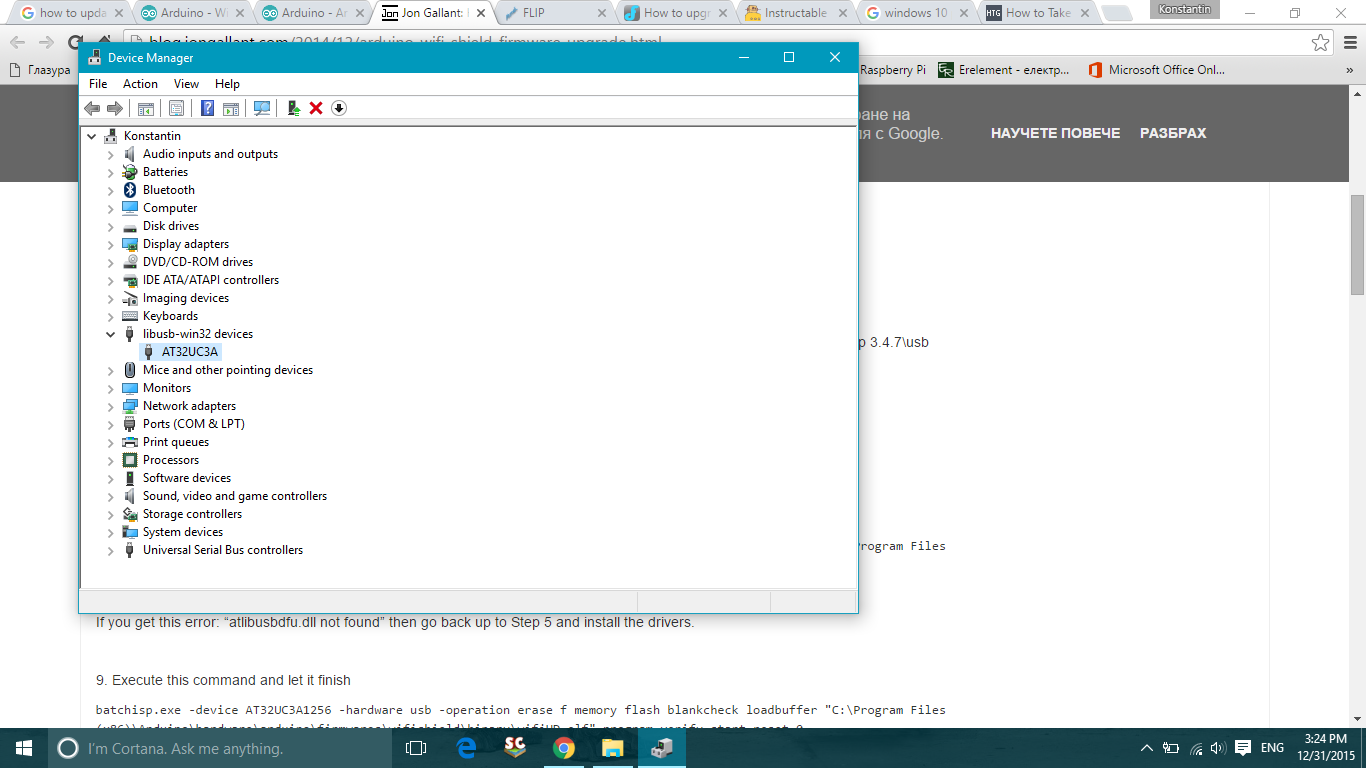Image resolution: width=1366 pixels, height=768 pixels.
Task: Go back using the toolbar back arrow
Action: tap(92, 107)
